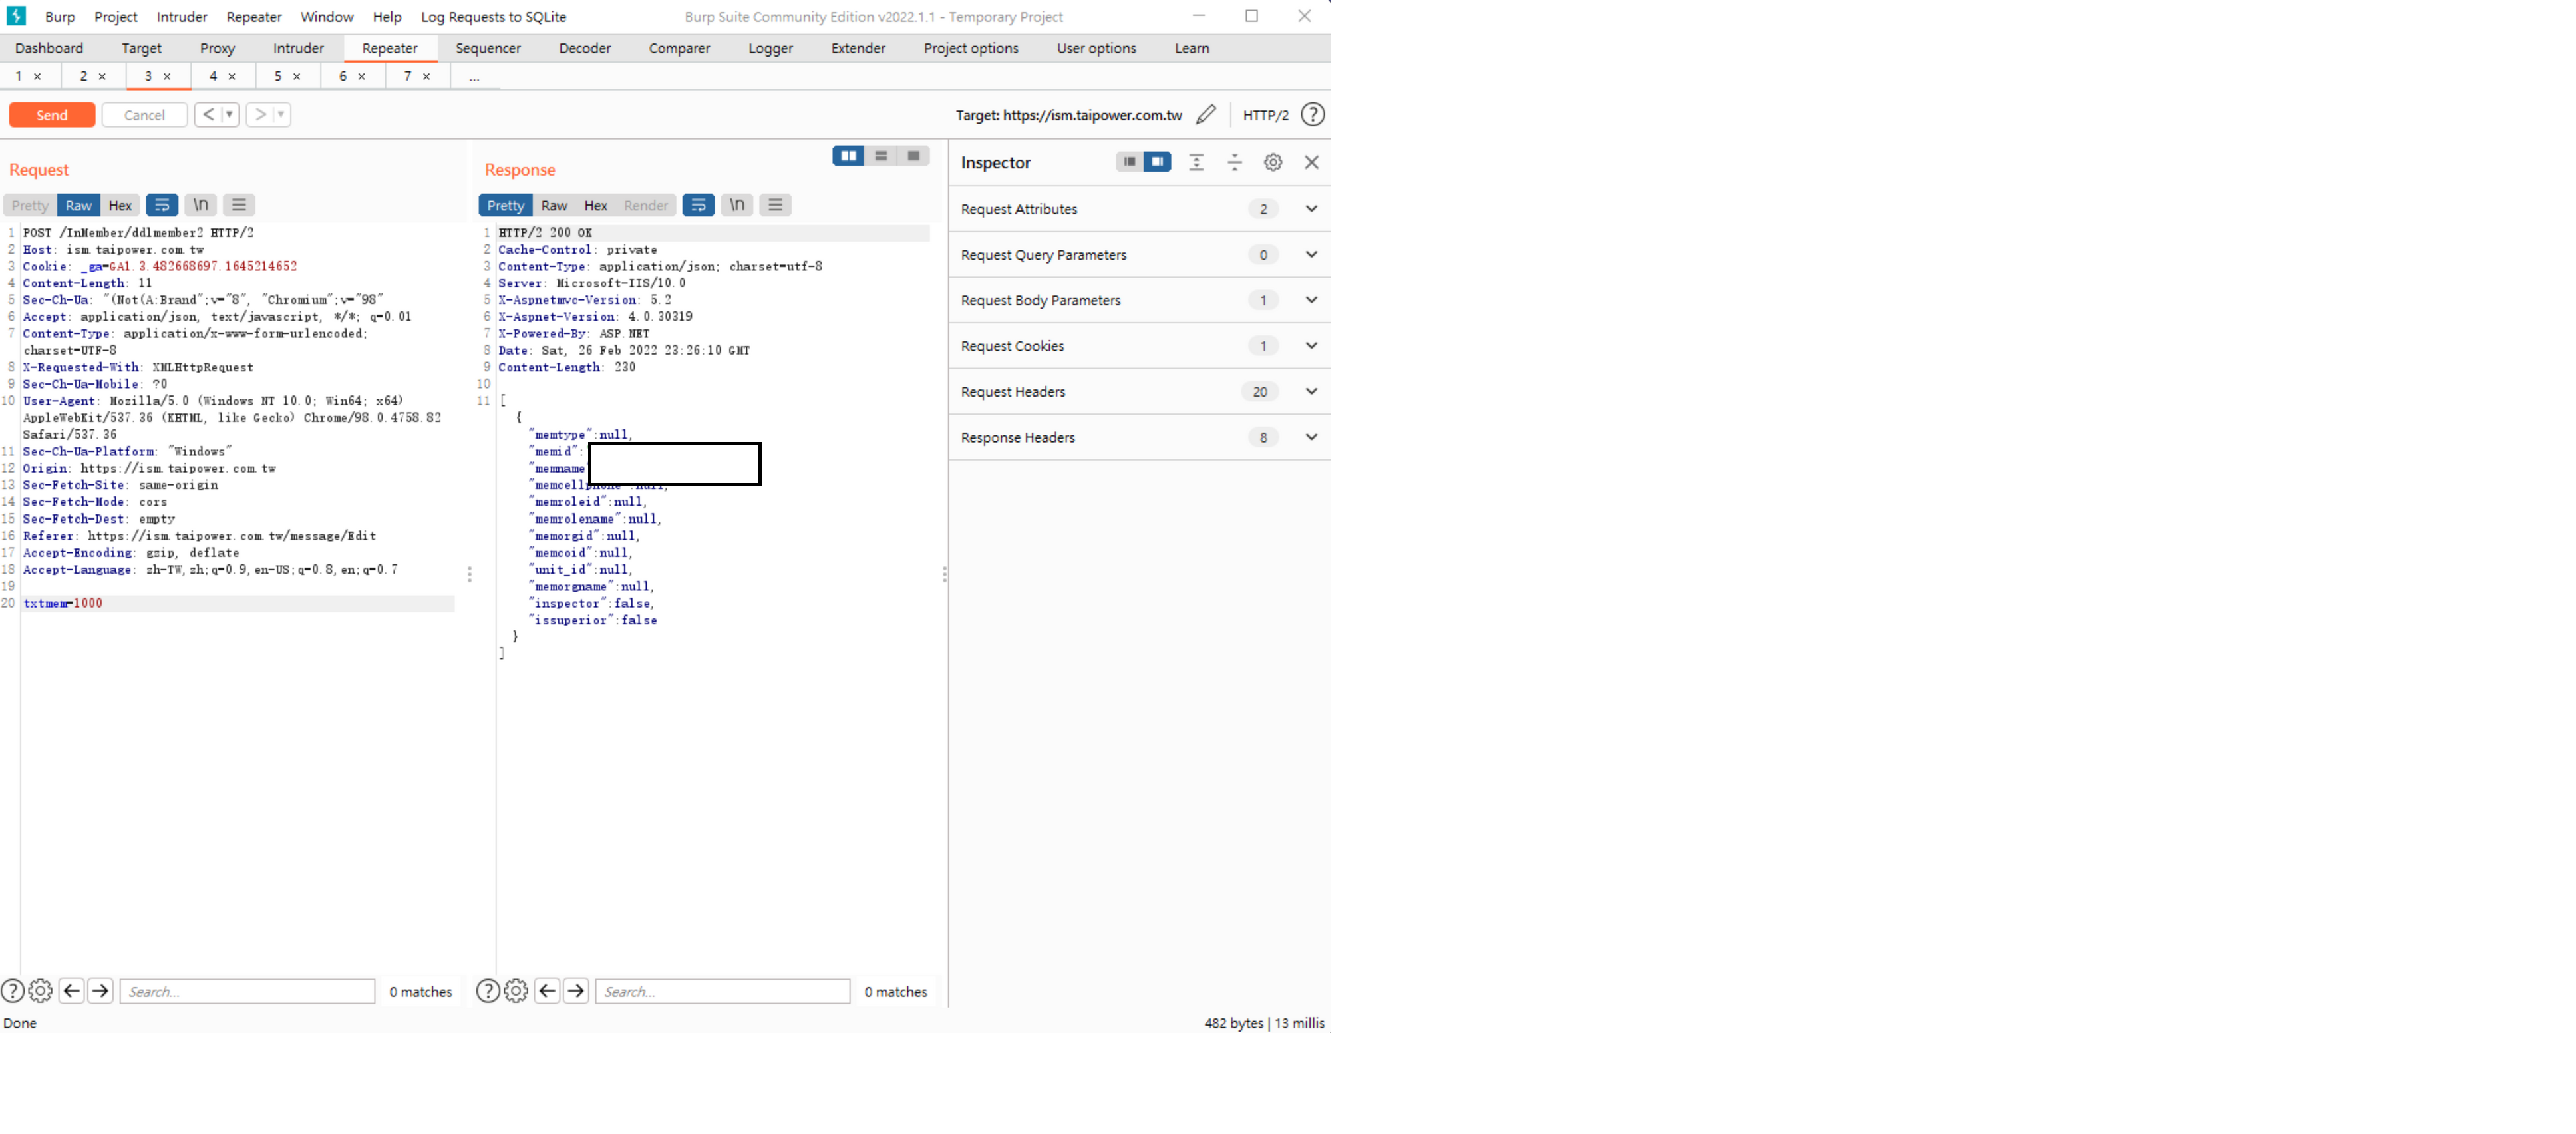The height and width of the screenshot is (1134, 2576).
Task: Open Response editor hamburger menu
Action: (775, 205)
